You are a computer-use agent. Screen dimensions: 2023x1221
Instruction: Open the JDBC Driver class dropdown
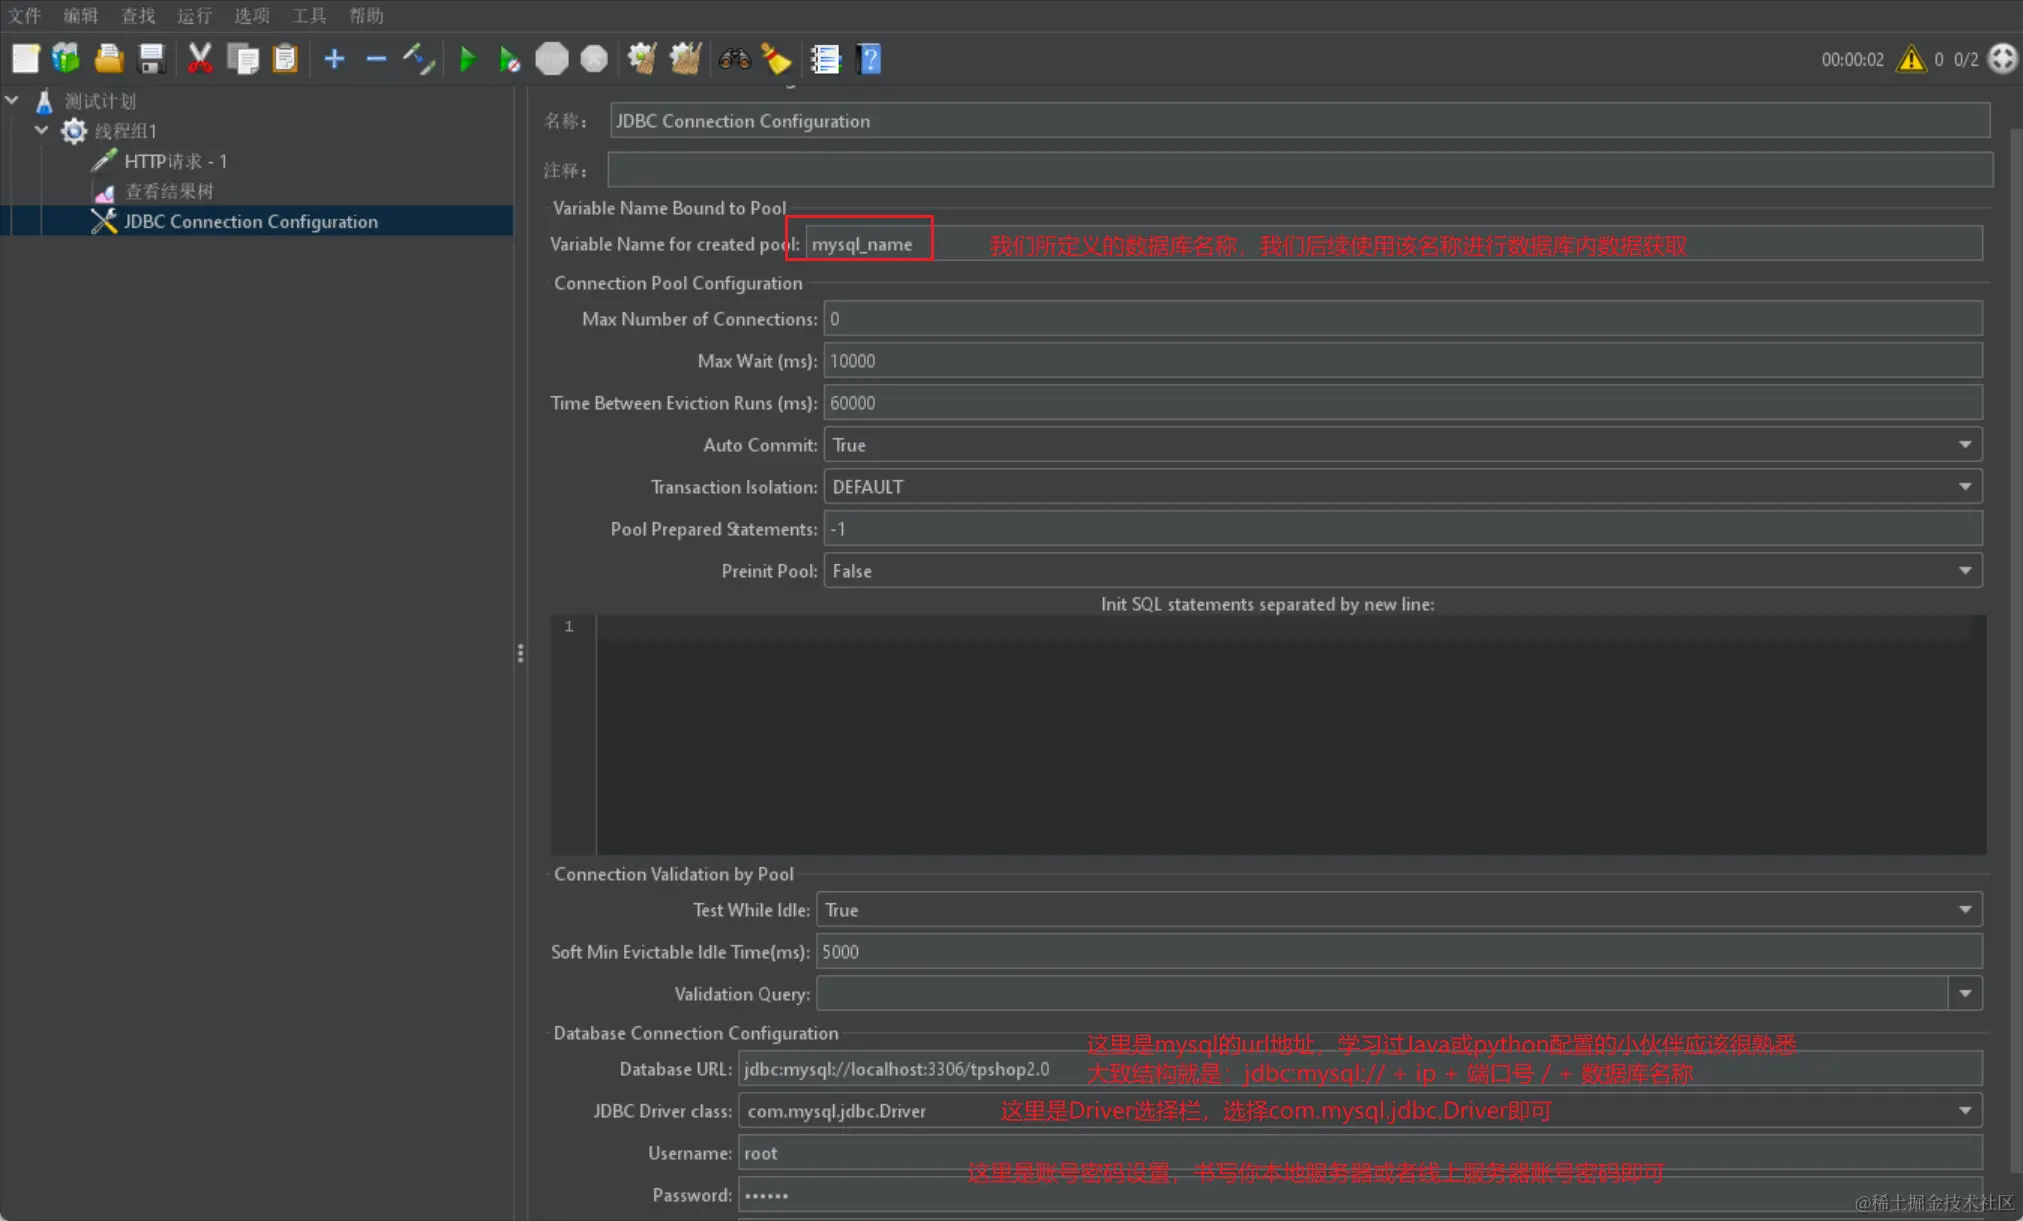coord(1964,1111)
